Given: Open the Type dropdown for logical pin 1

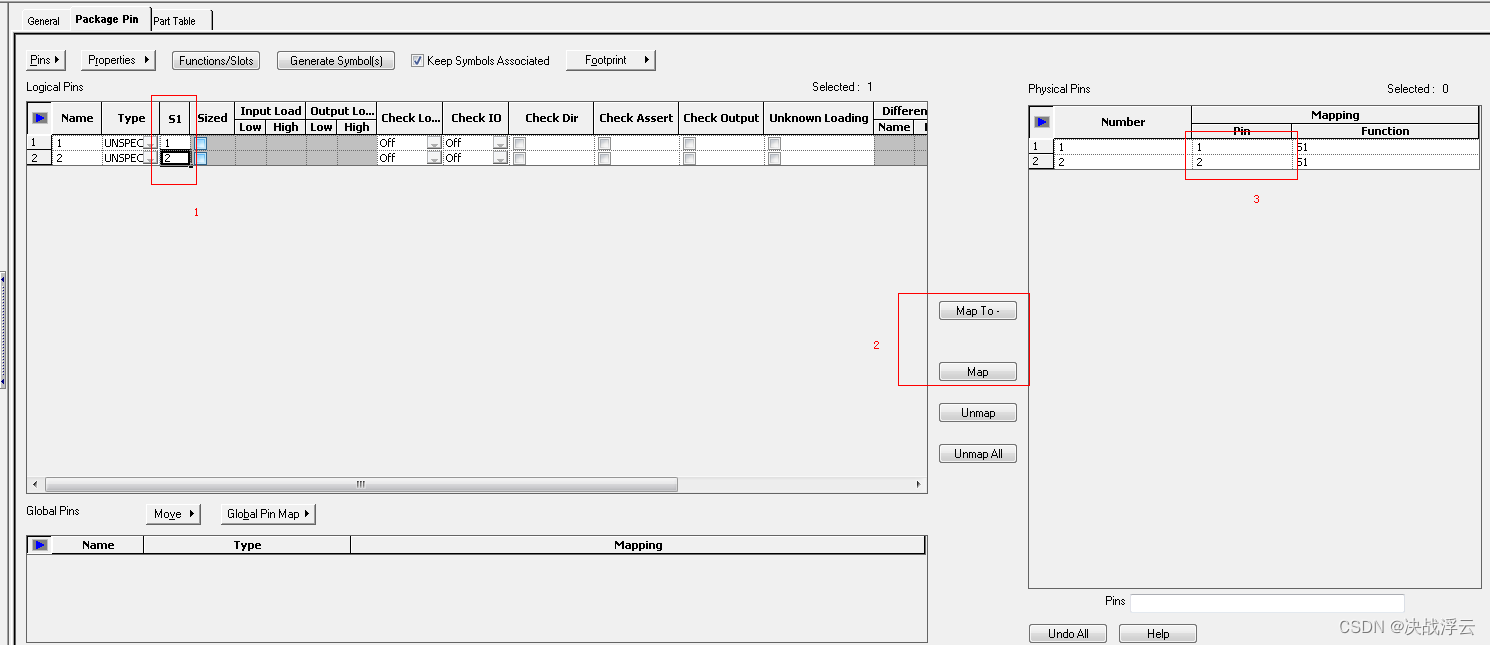Looking at the screenshot, I should coord(148,142).
